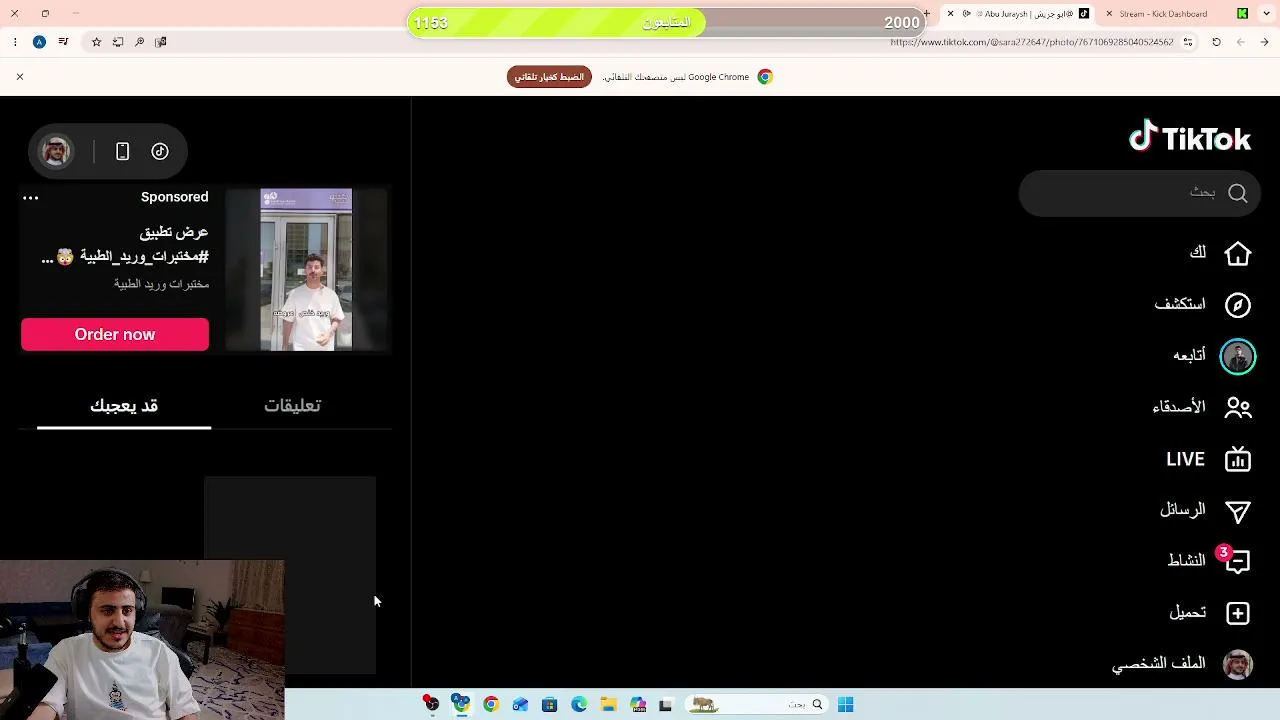This screenshot has width=1280, height=720.
Task: Open the LIVE section
Action: pos(1209,459)
